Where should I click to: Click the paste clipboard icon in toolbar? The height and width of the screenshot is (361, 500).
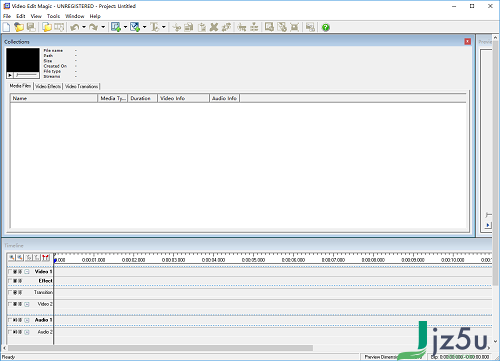[x=202, y=27]
